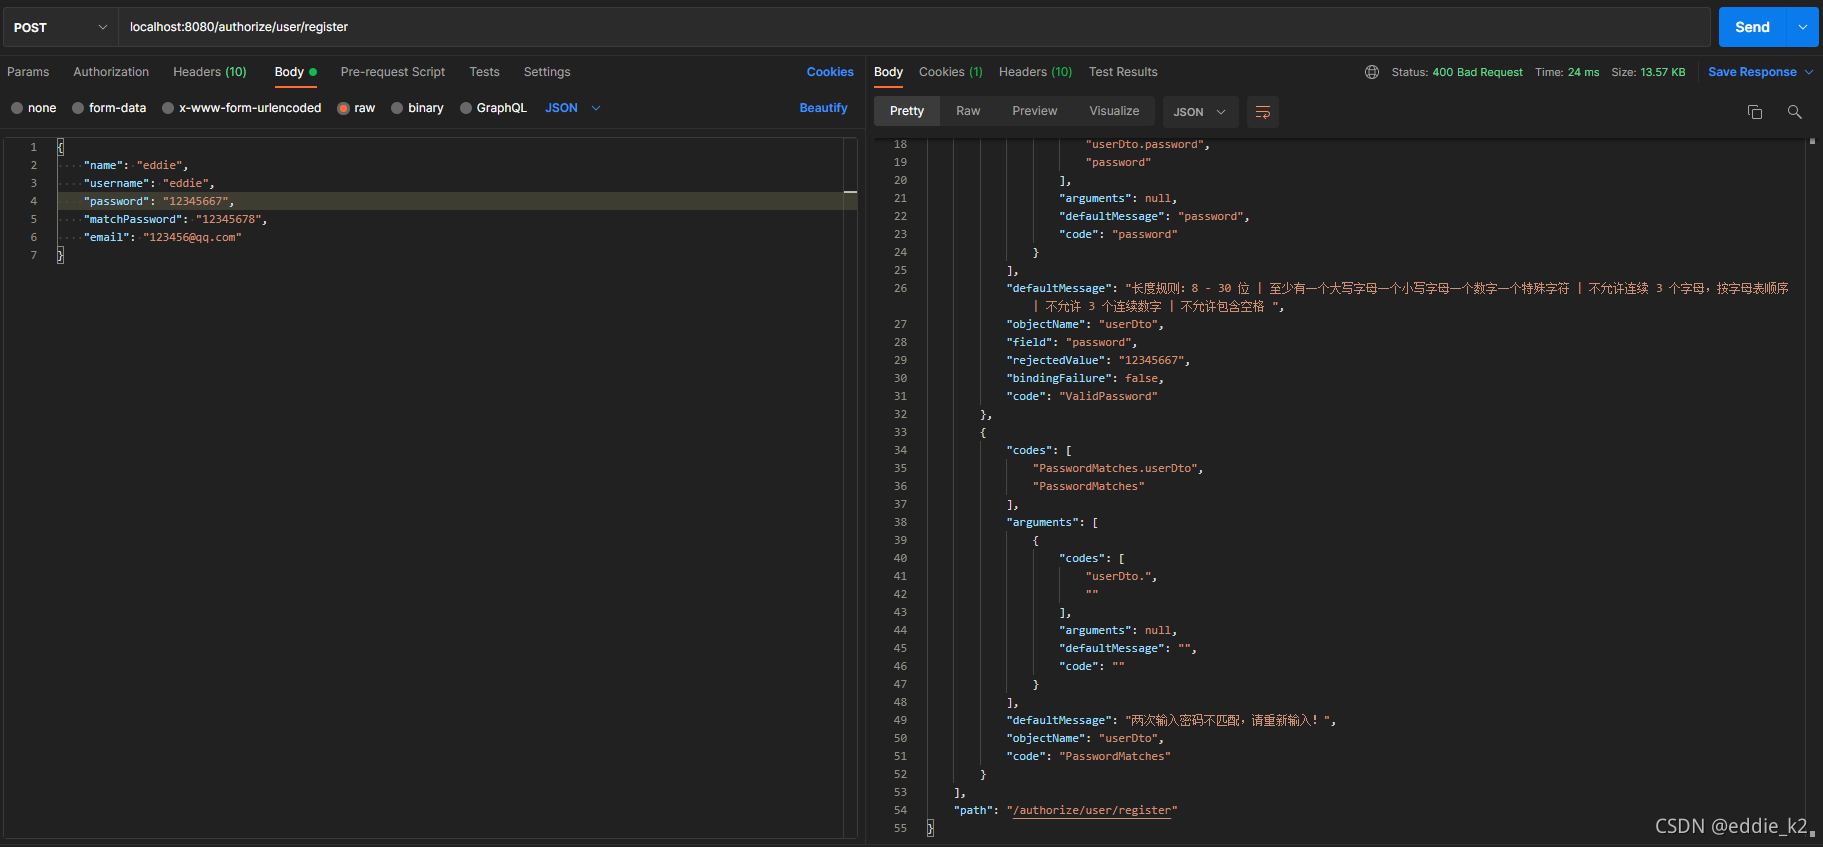Open the POST method dropdown
Screen dimensions: 1823x847
60,27
